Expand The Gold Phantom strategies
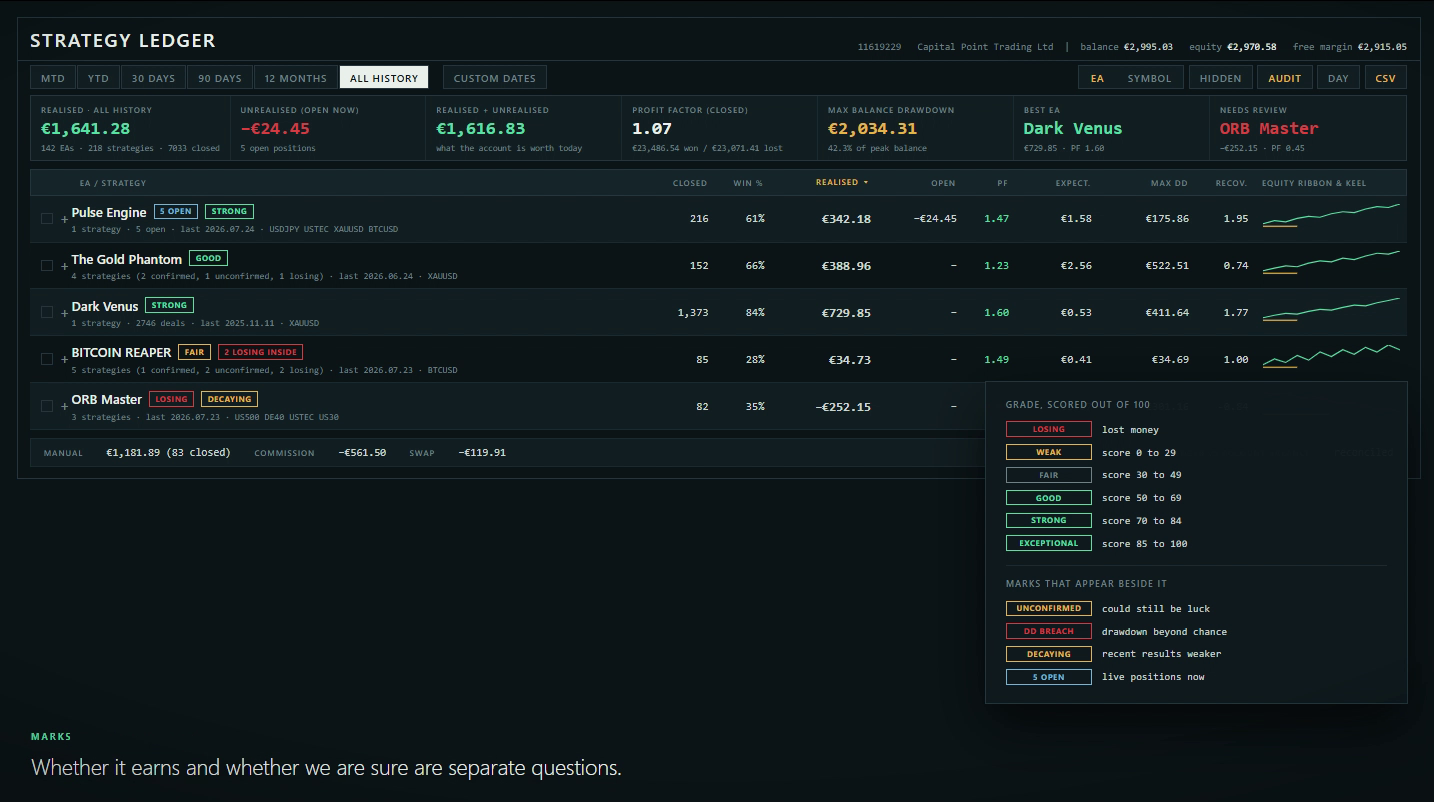Screen dimensions: 1434x802 point(65,265)
